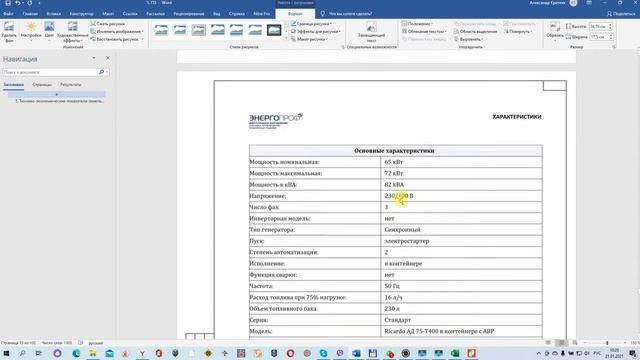Expand the picture styles gallery

click(286, 38)
